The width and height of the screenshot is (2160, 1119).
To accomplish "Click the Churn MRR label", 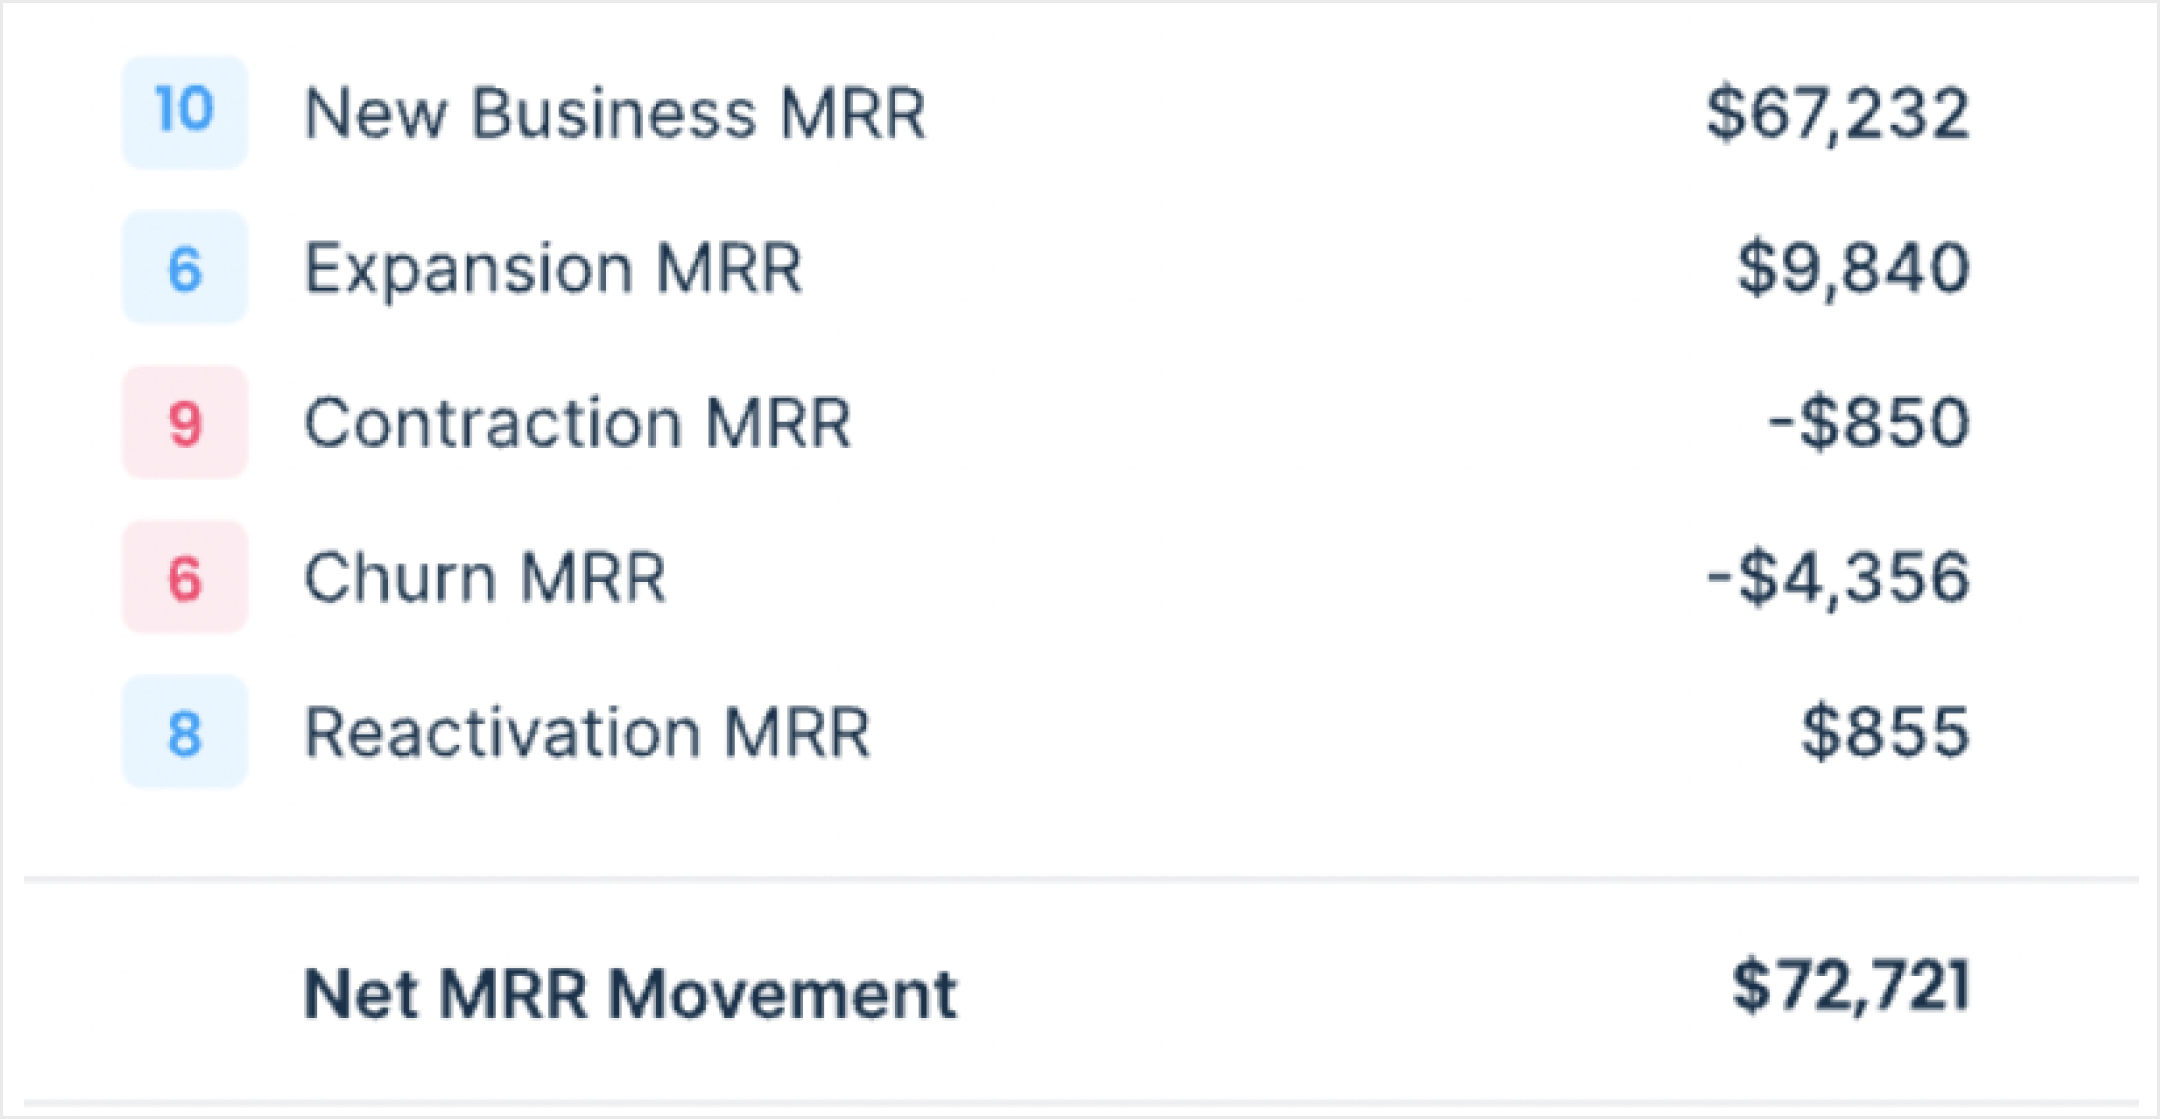I will 484,577.
